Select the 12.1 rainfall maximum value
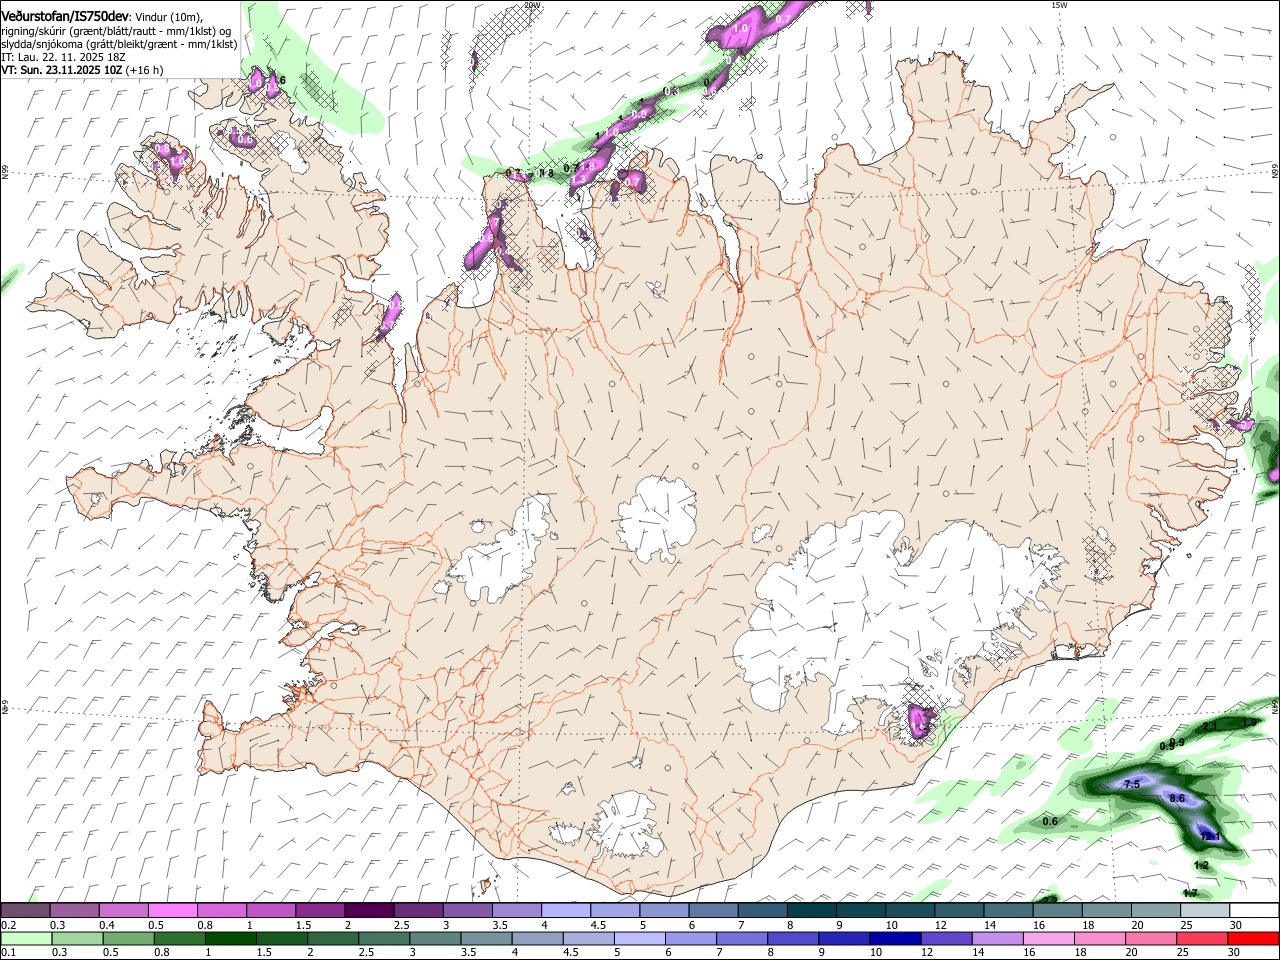This screenshot has height=960, width=1280. pyautogui.click(x=1209, y=836)
